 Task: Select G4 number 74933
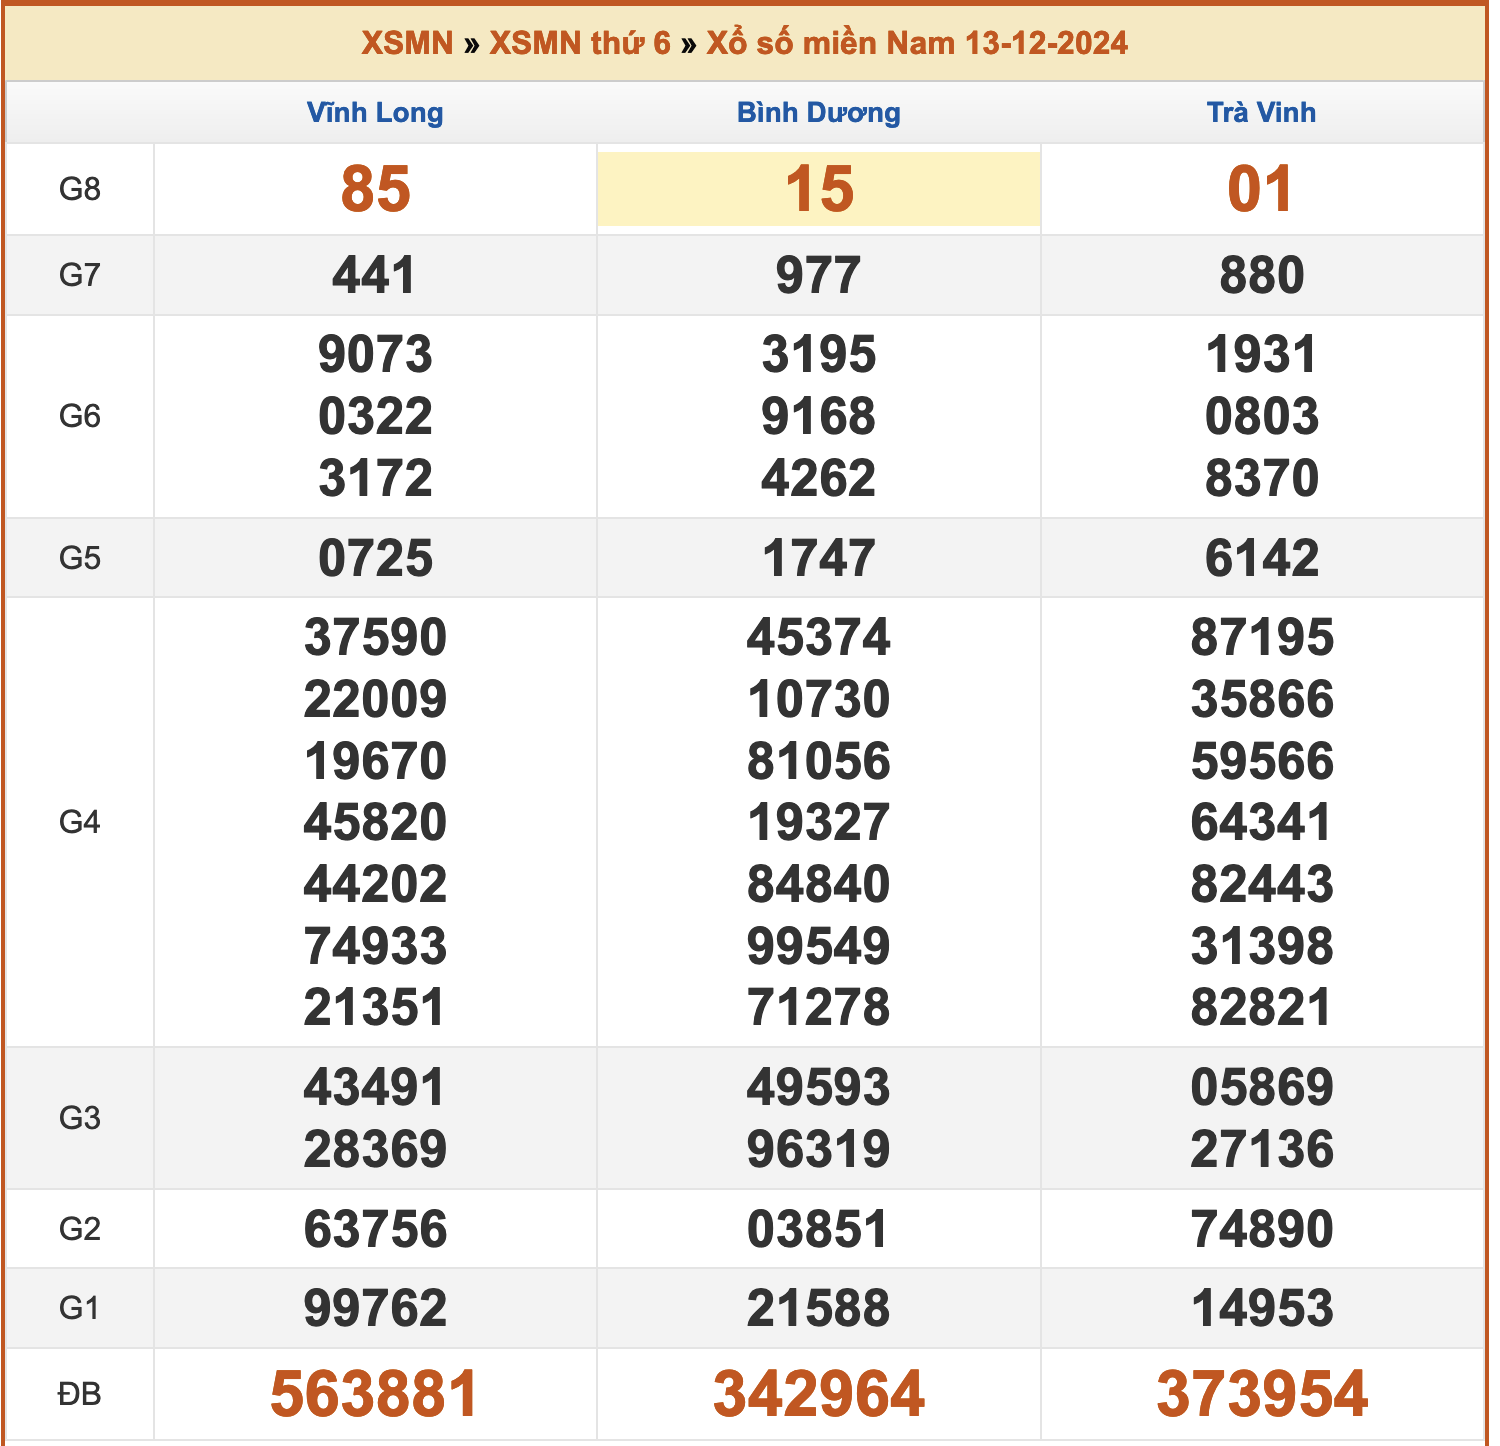click(x=375, y=946)
